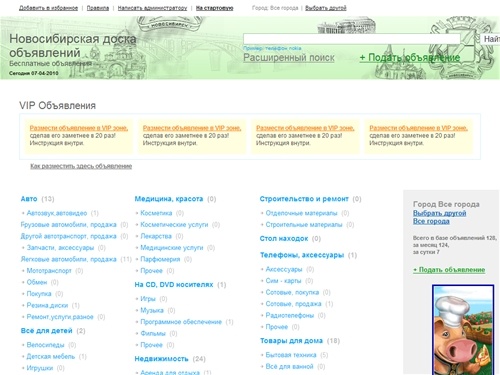Open 'Медицина, красота' category
The height and width of the screenshot is (375, 500).
coord(169,199)
